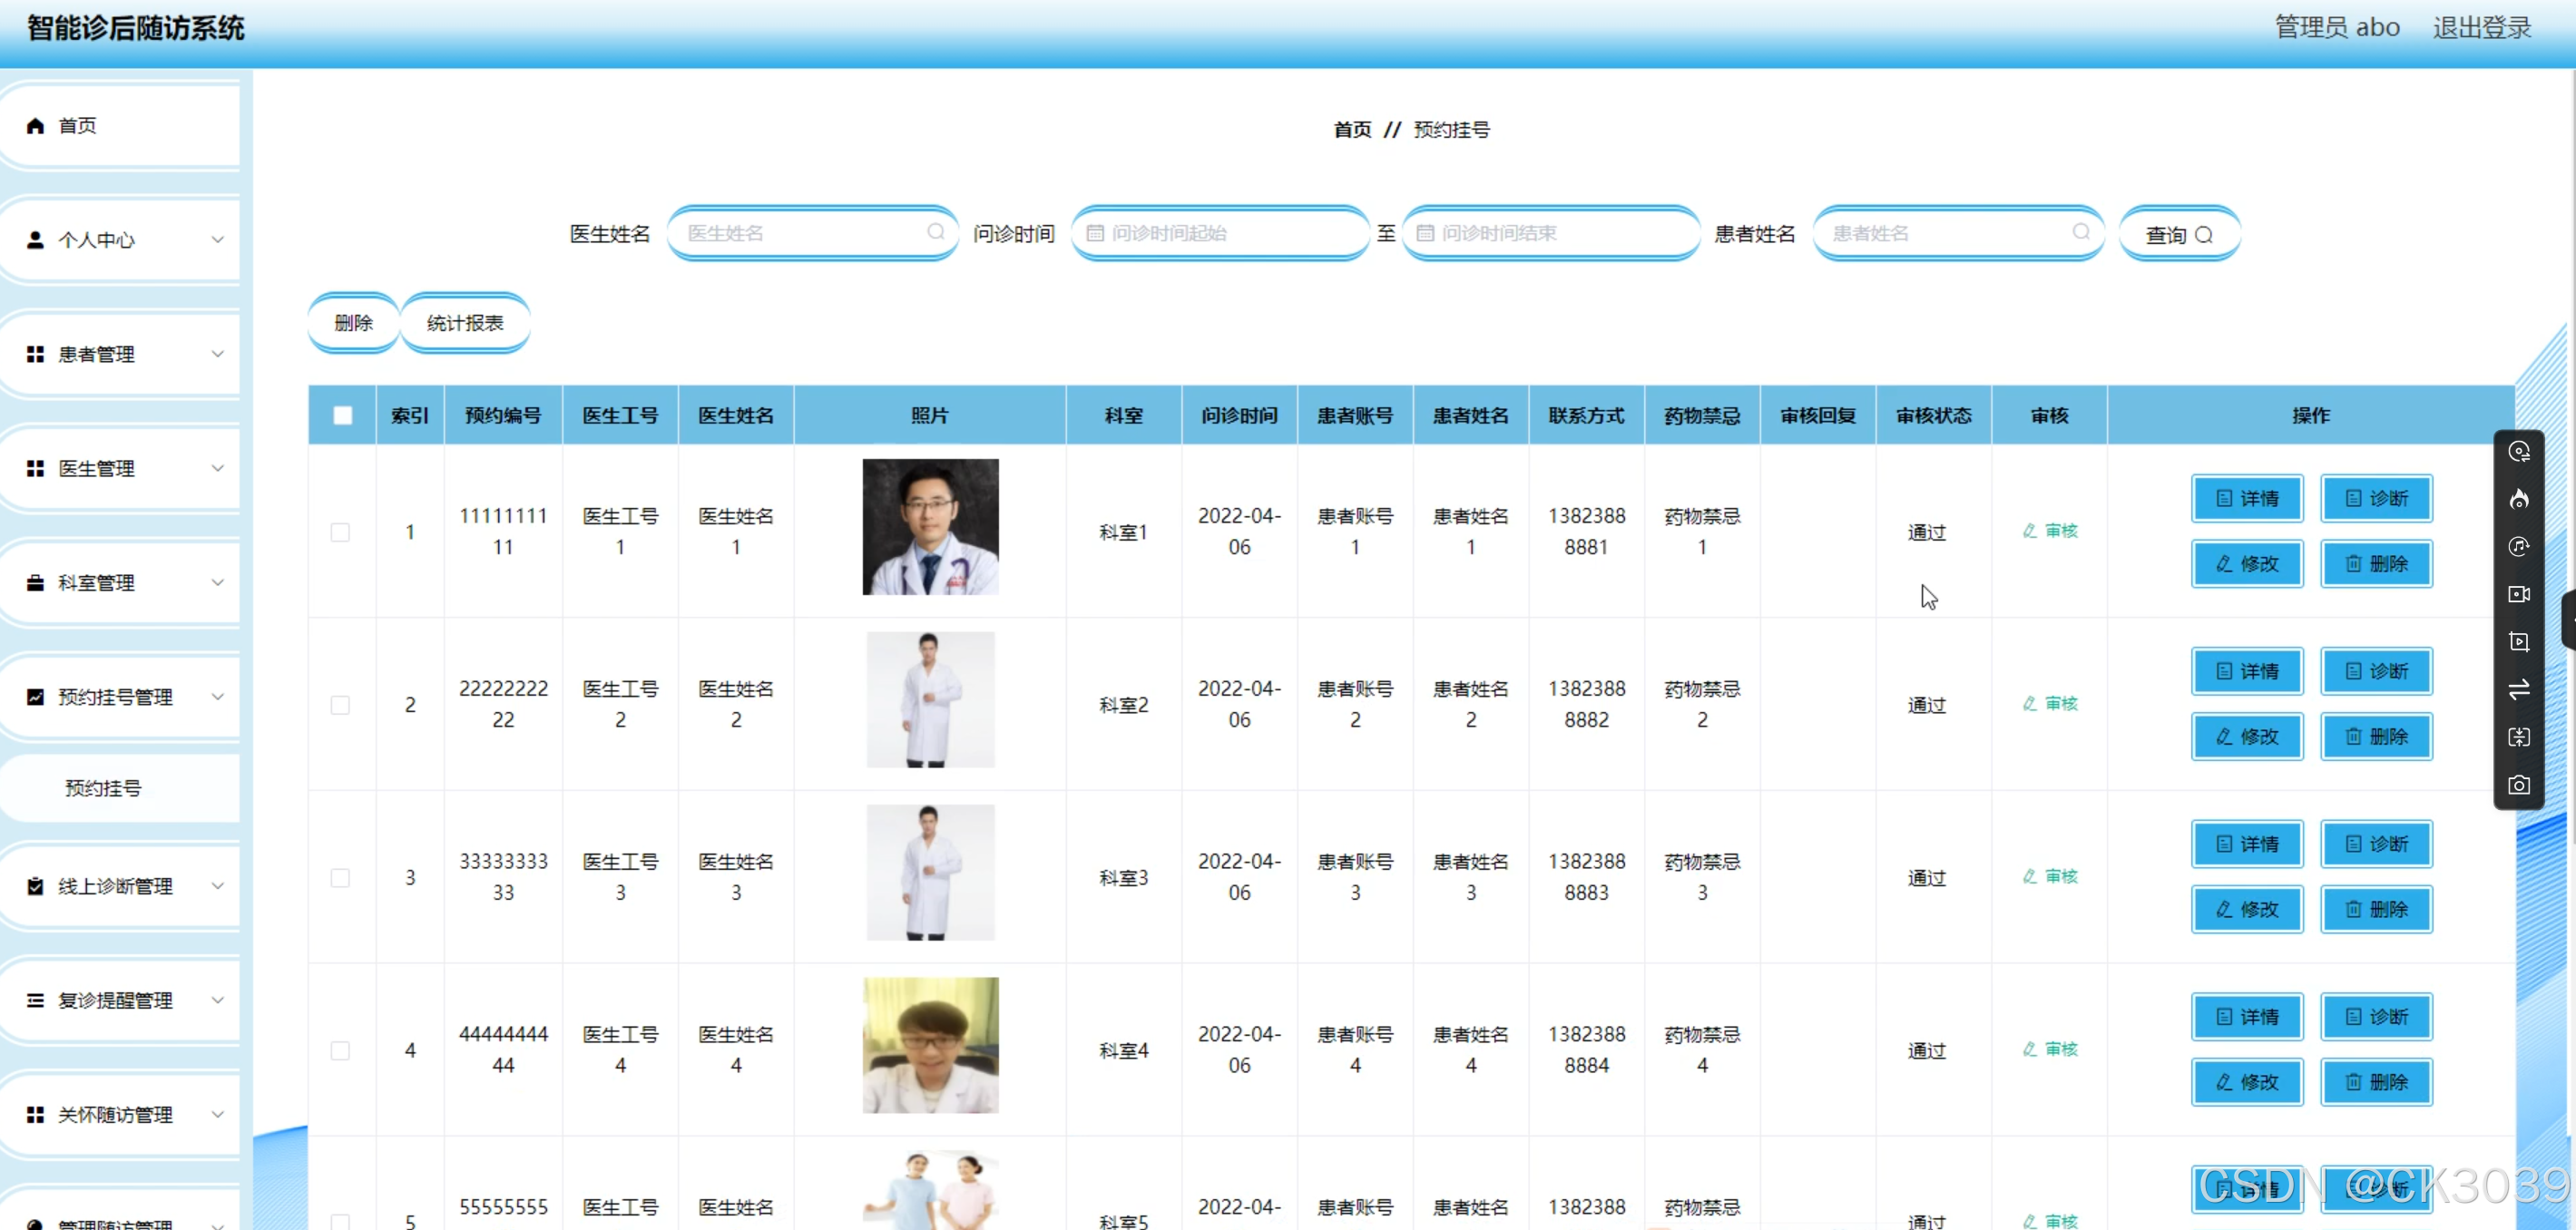Click the music note icon in the right toolbar
Screen dimensions: 2576x1230
2518,546
